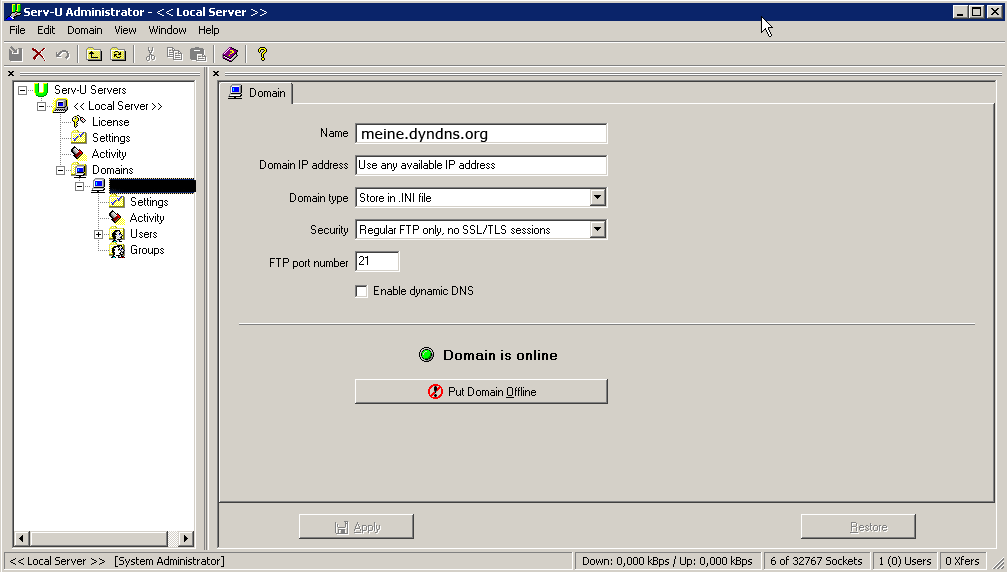The height and width of the screenshot is (572, 1007).
Task: Click tree scrollbar right arrow
Action: pyautogui.click(x=187, y=539)
